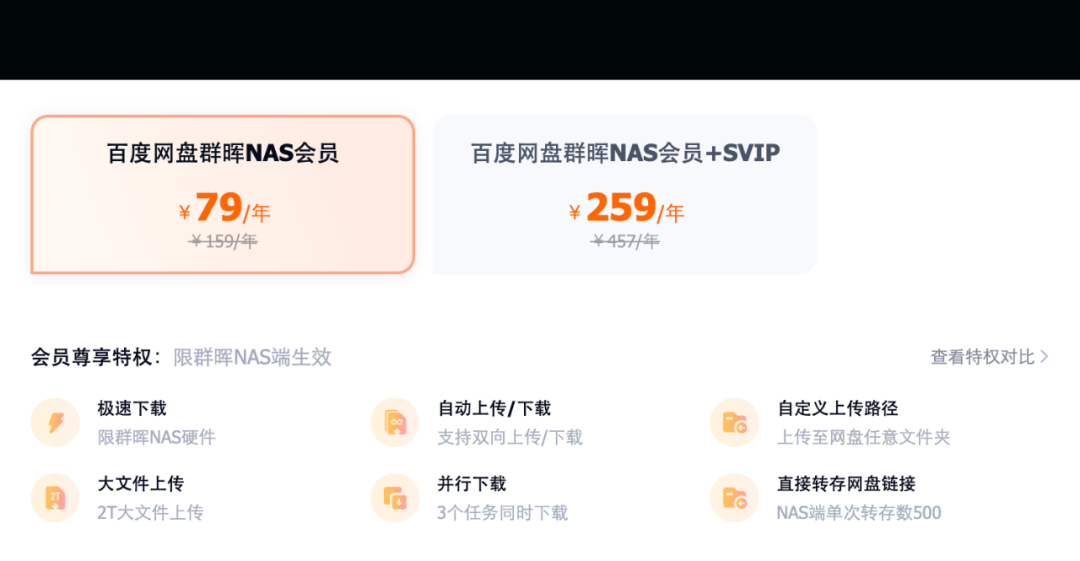Click the 直接转存网盘链接 folder icon

[x=735, y=498]
